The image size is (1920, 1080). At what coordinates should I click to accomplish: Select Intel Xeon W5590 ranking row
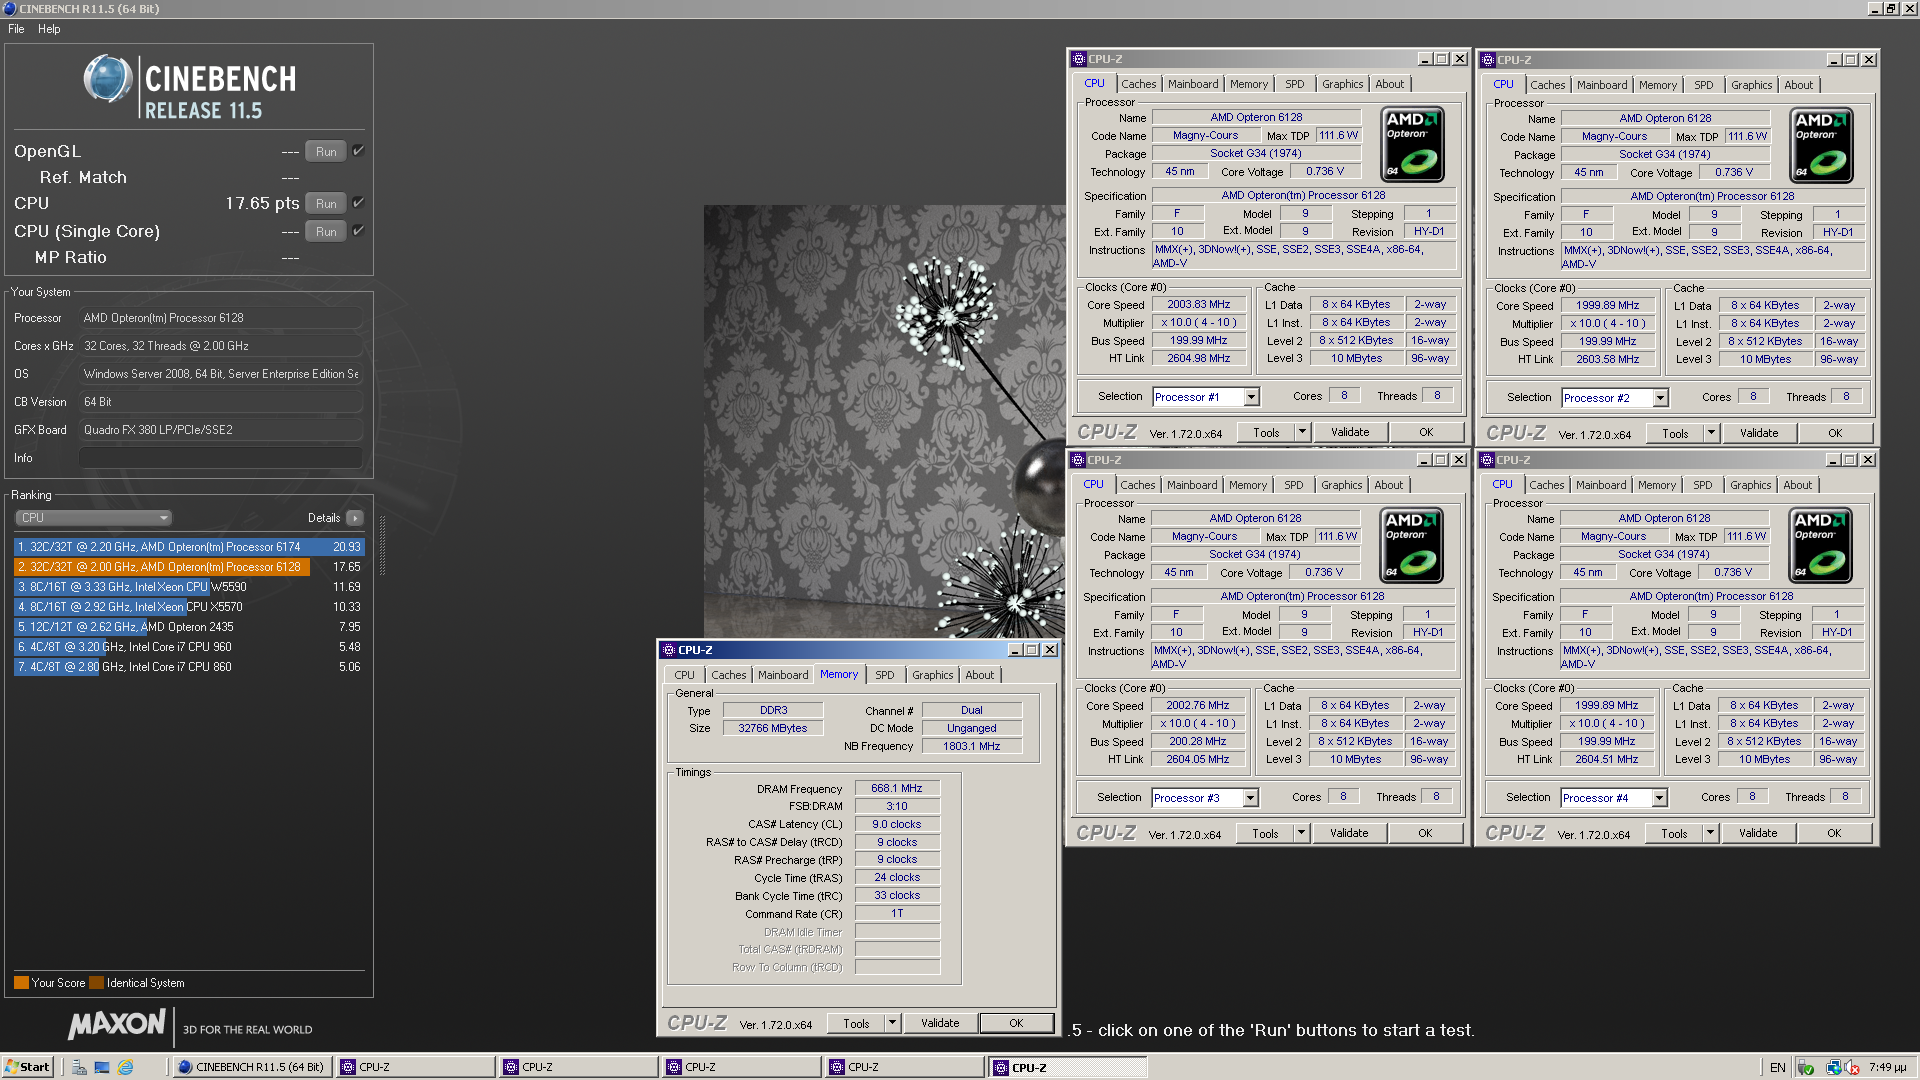click(189, 587)
